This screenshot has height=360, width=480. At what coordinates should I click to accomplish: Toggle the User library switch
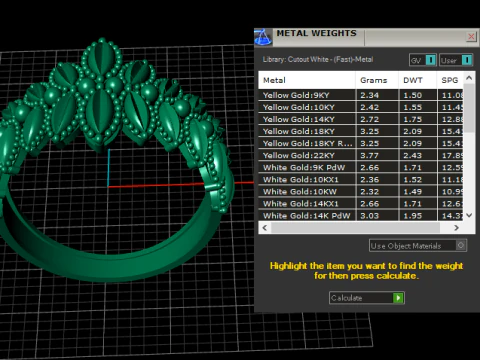point(456,60)
